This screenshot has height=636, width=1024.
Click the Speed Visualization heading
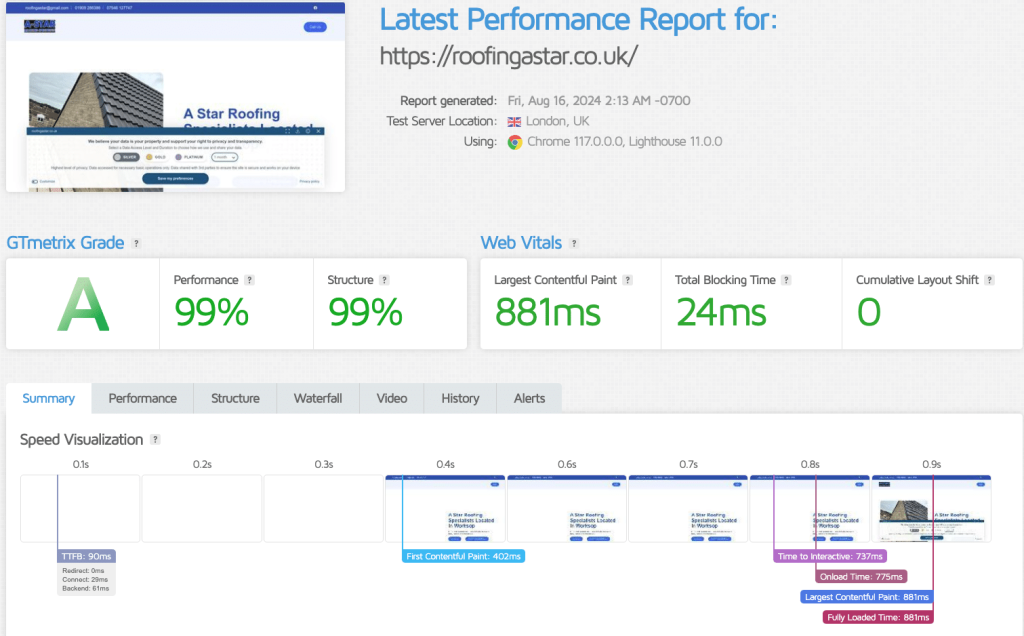click(x=82, y=439)
